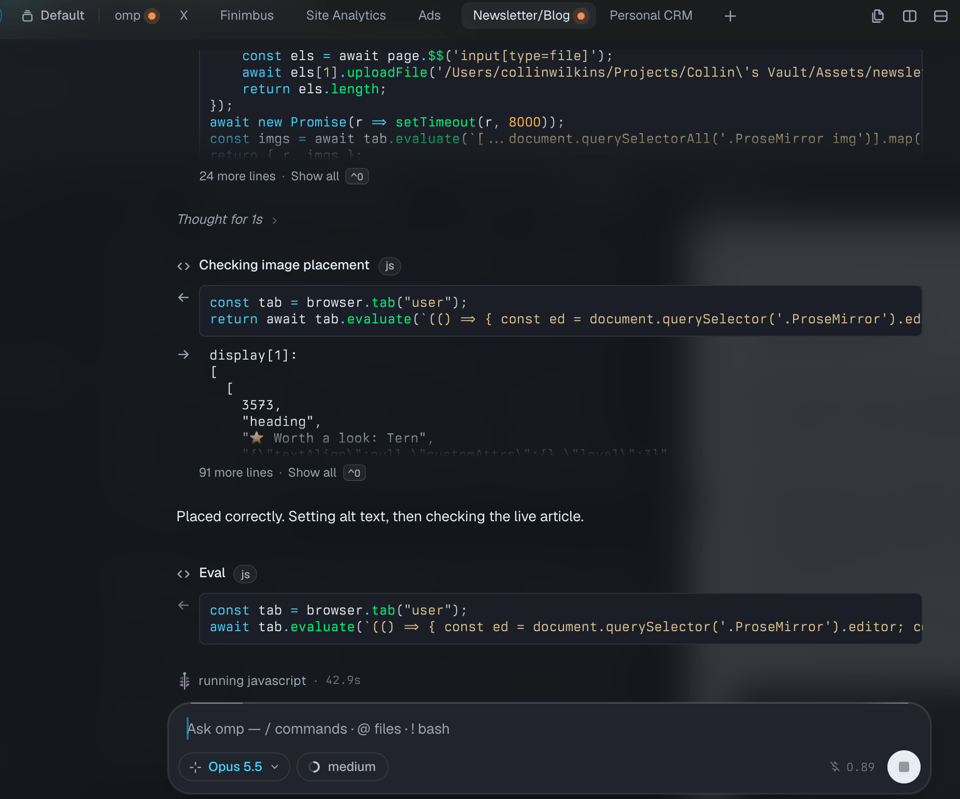Focus the Ask omp input field
This screenshot has width=960, height=799.
549,729
